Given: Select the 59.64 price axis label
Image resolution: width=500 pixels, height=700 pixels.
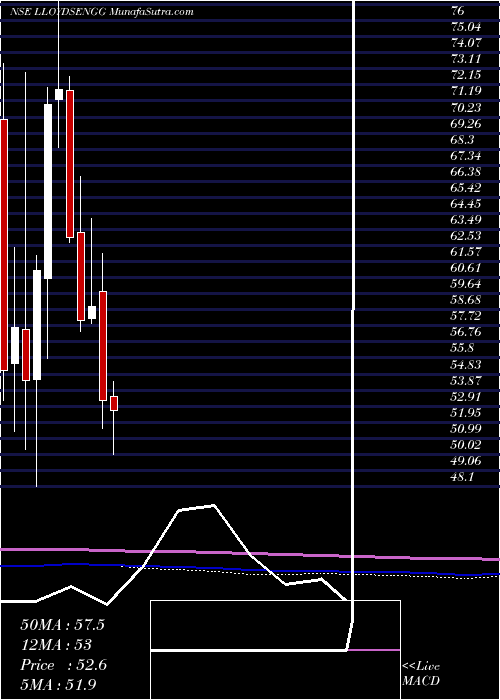Looking at the screenshot, I should click(x=466, y=284).
